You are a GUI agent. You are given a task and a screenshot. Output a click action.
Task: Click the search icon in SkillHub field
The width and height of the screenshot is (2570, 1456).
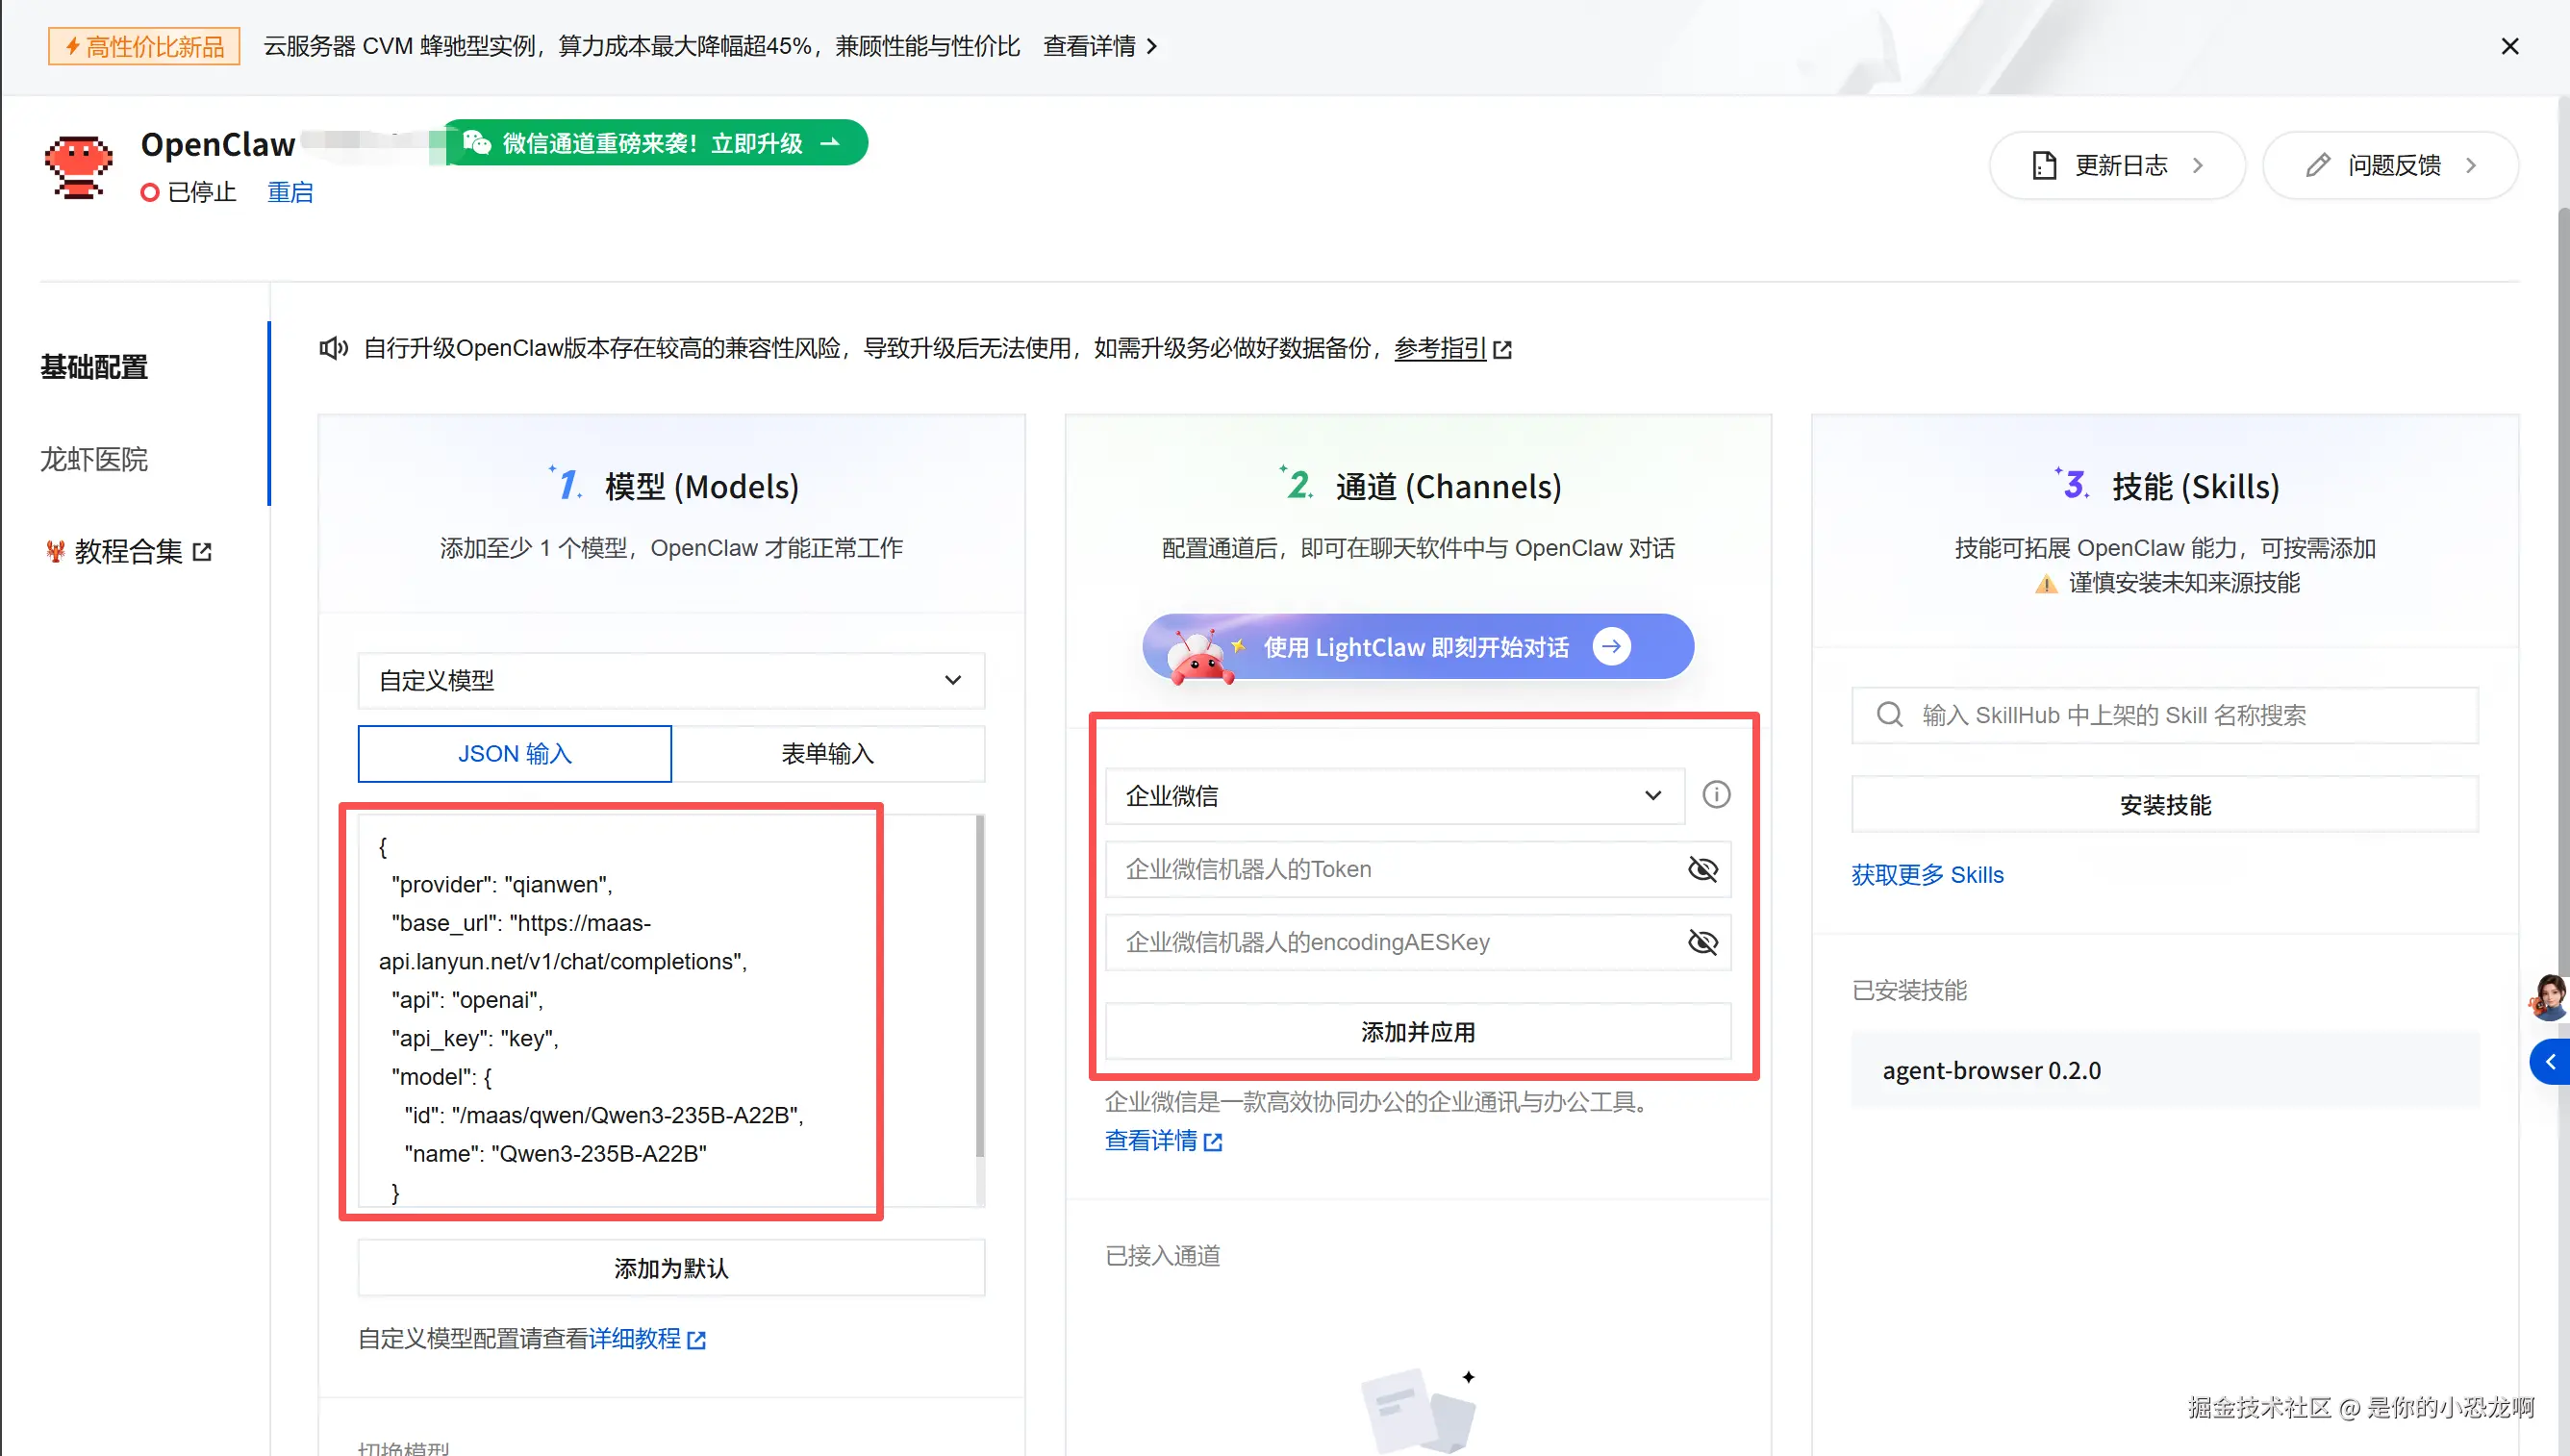[1889, 715]
